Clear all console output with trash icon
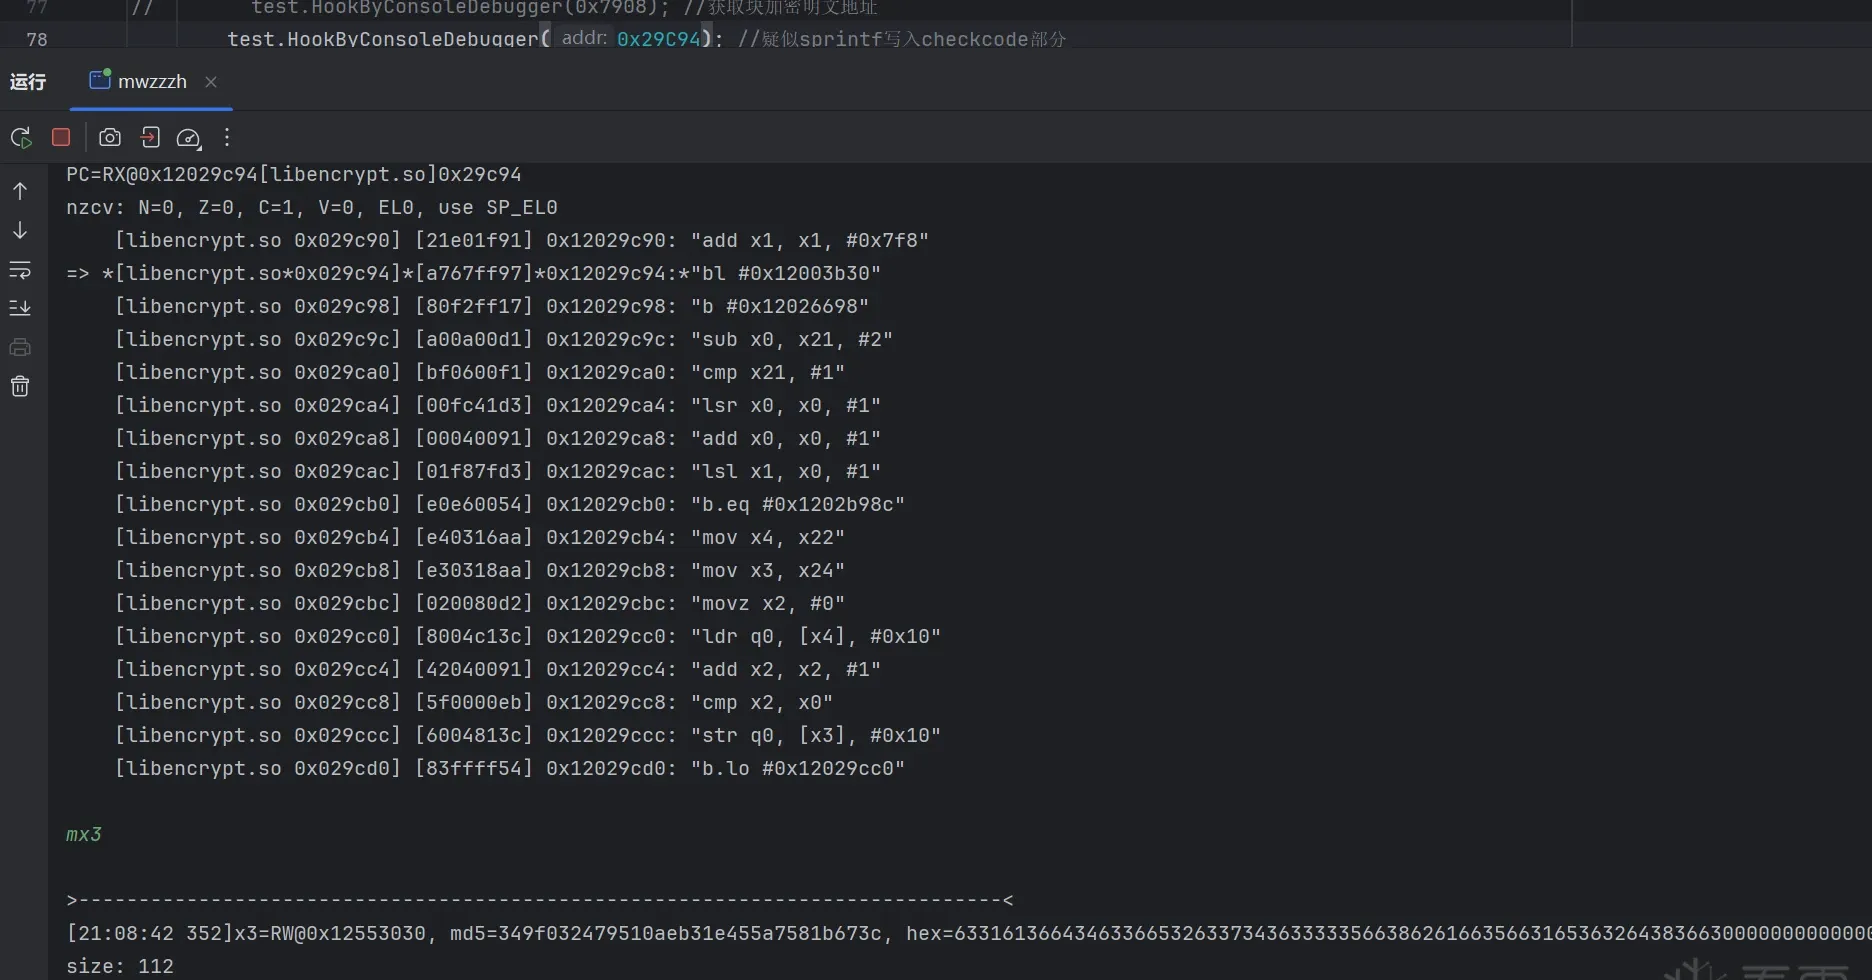The width and height of the screenshot is (1872, 980). tap(20, 386)
